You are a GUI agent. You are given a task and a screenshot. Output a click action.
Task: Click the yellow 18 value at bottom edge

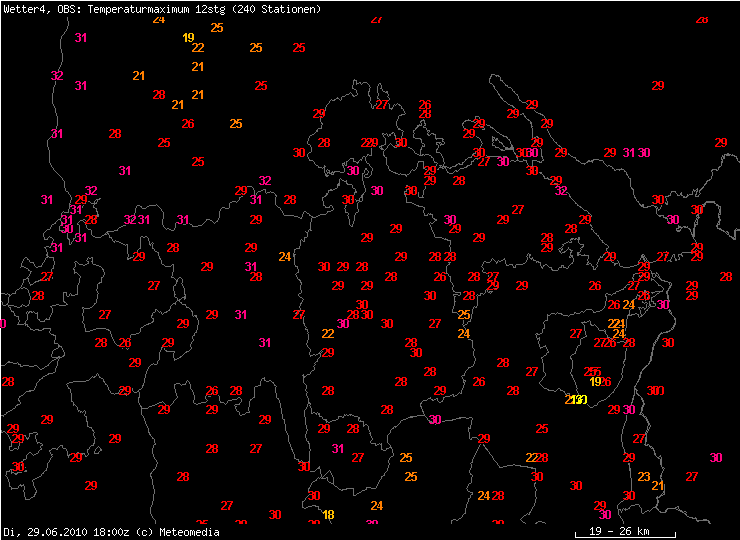pyautogui.click(x=328, y=515)
